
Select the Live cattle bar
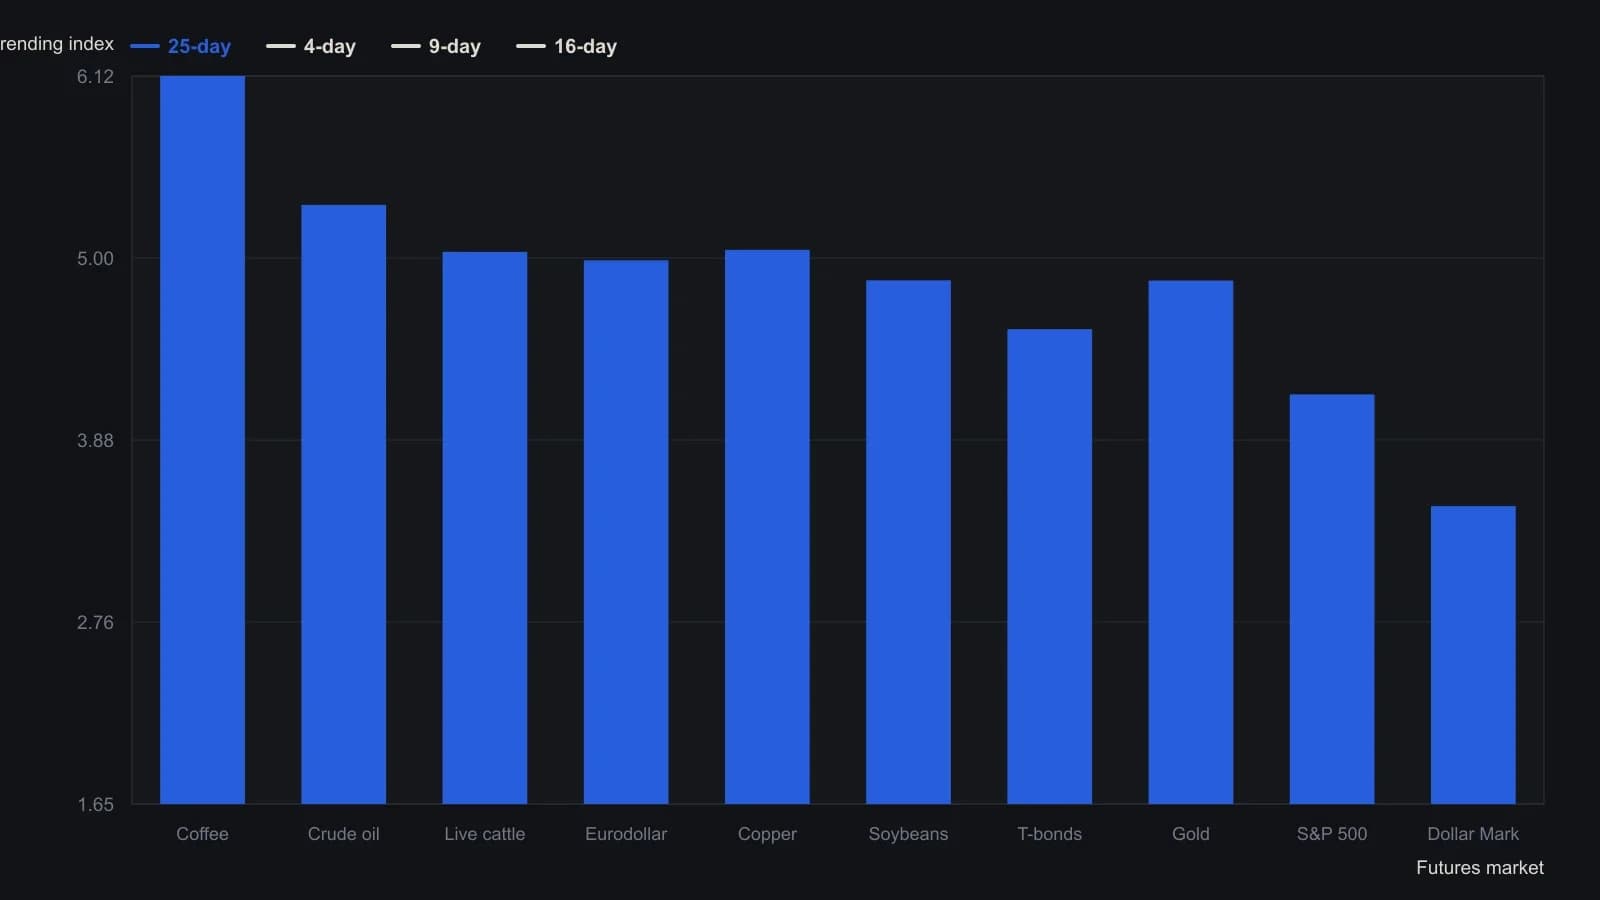(x=485, y=528)
